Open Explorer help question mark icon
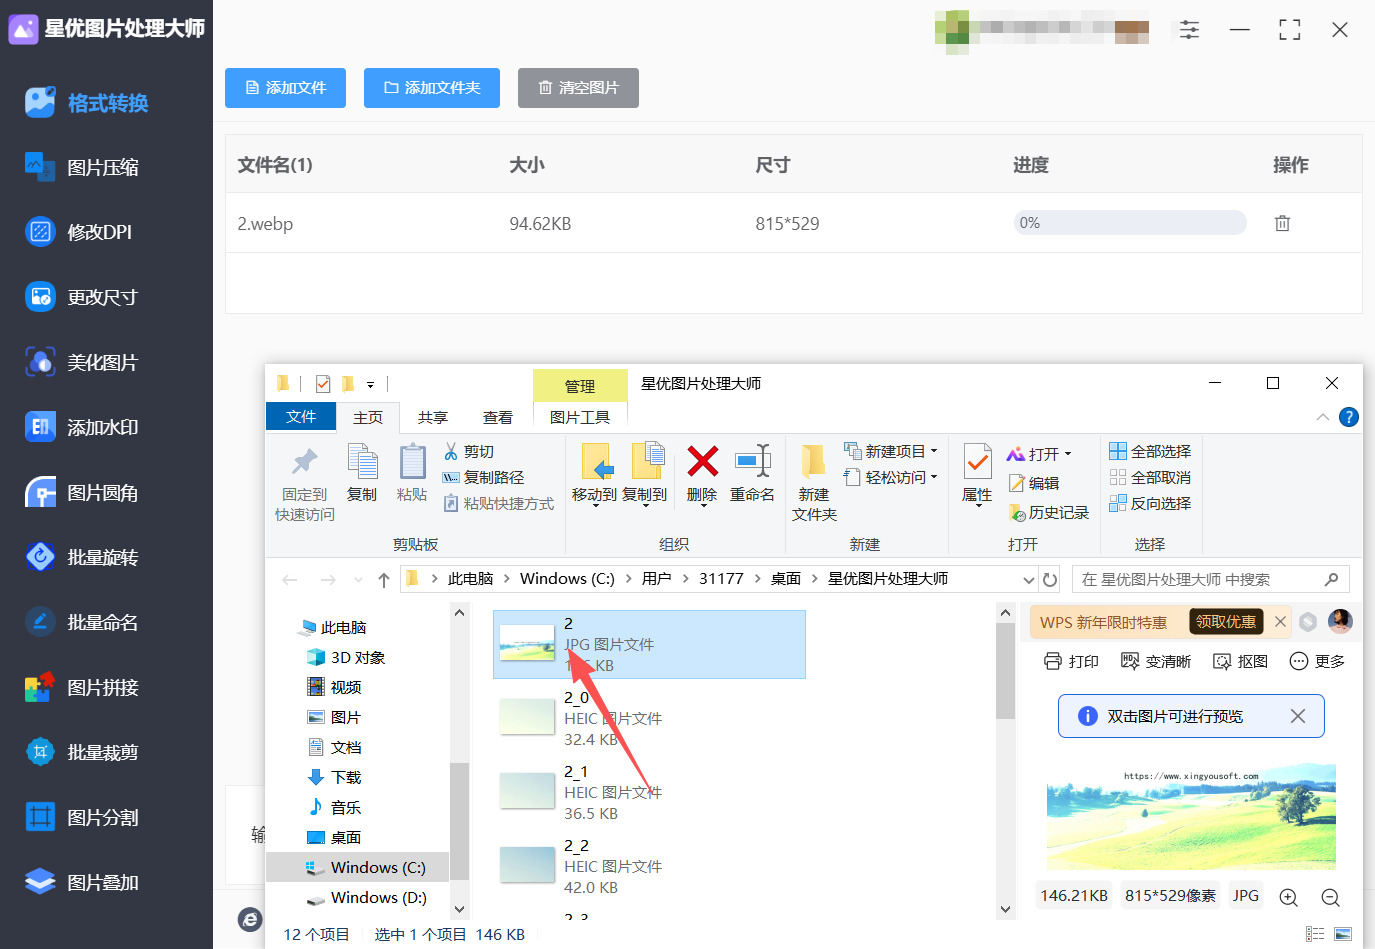 pos(1348,417)
